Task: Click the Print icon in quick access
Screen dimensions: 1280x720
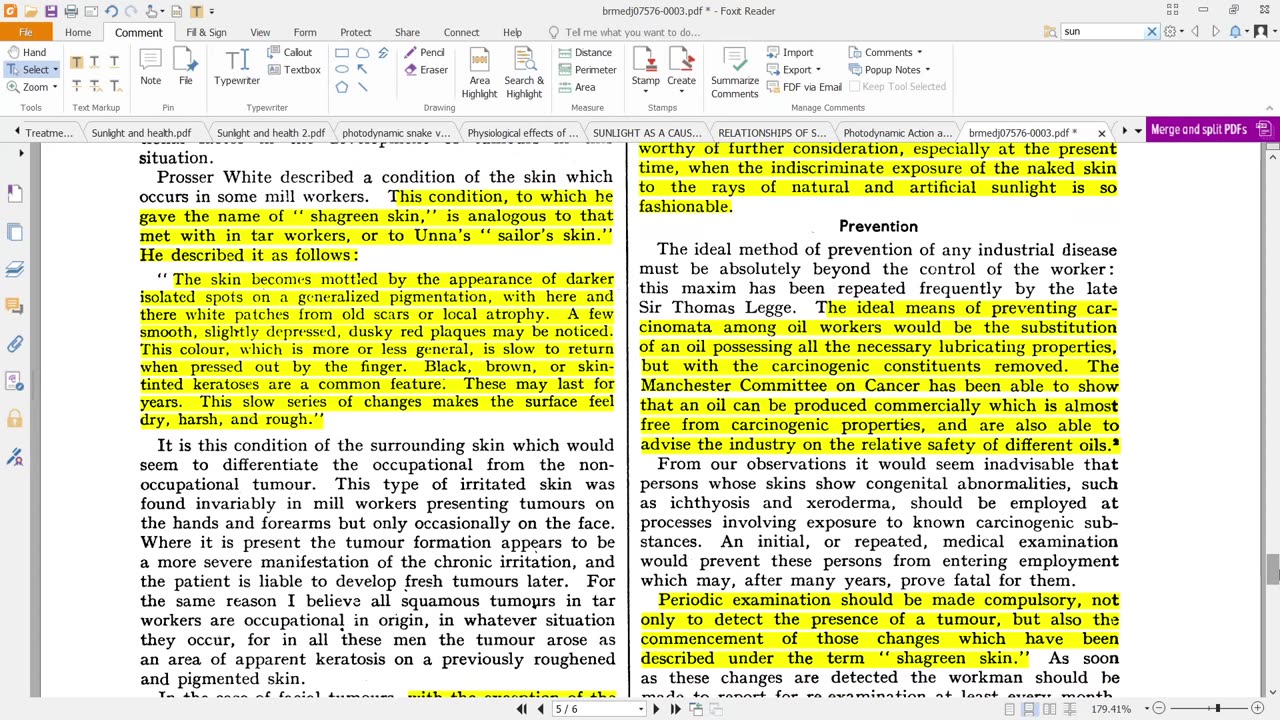Action: (71, 11)
